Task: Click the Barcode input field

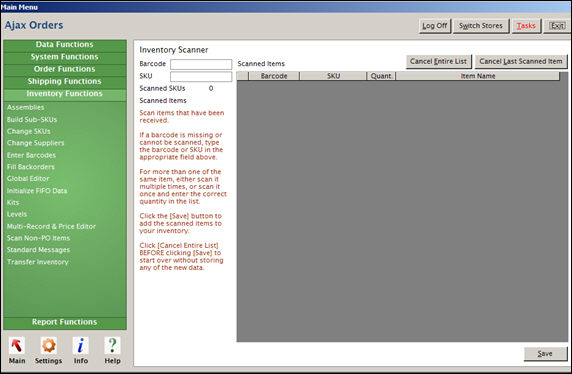Action: [201, 64]
